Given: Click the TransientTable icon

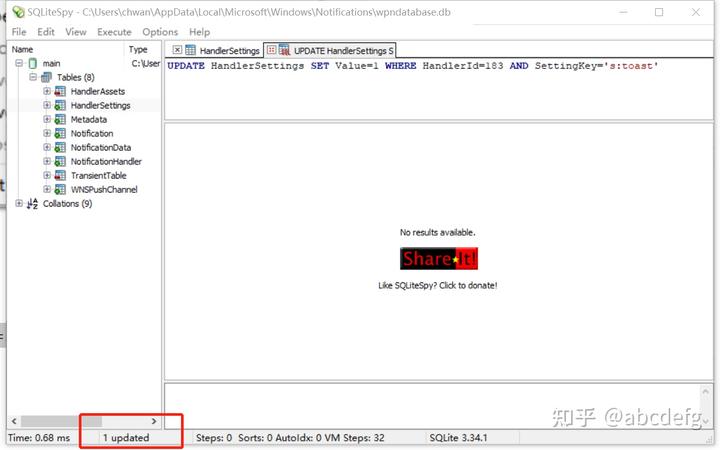Looking at the screenshot, I should pyautogui.click(x=60, y=175).
